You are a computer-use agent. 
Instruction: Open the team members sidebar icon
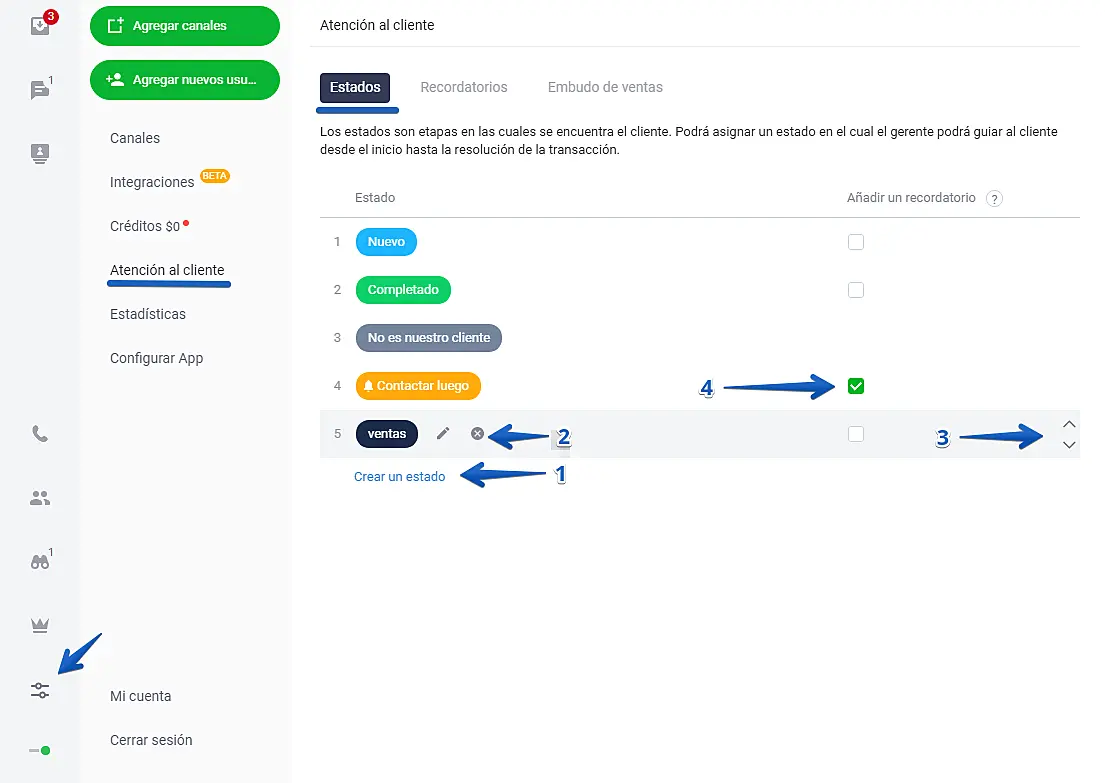click(40, 498)
